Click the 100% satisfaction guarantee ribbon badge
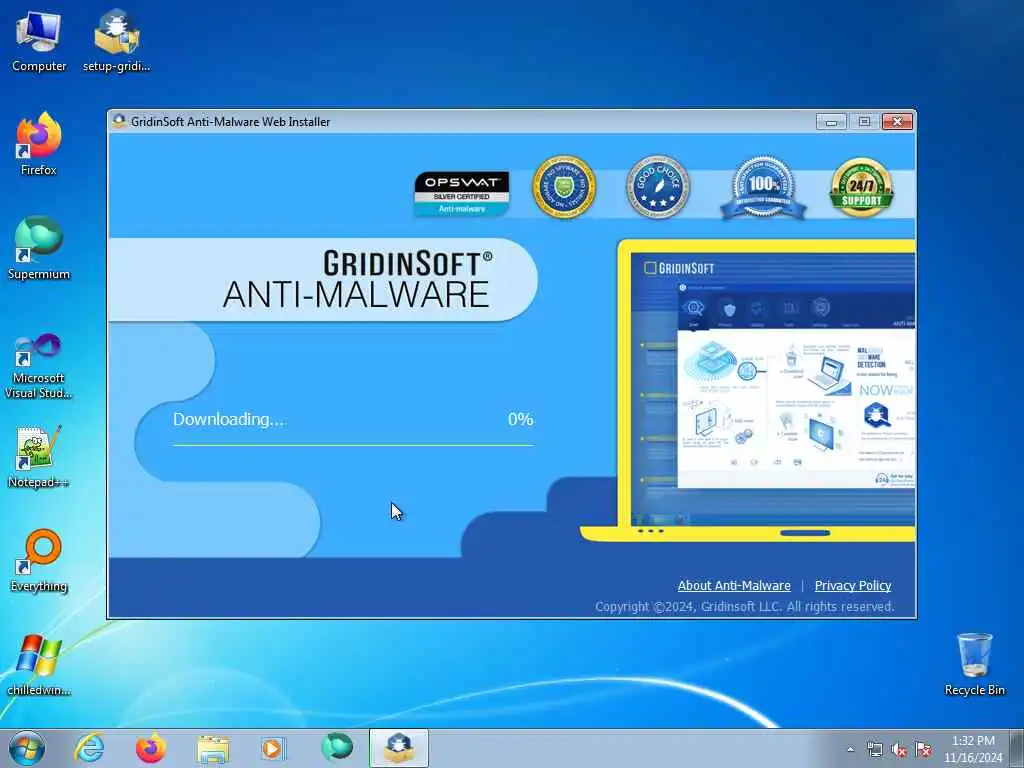The height and width of the screenshot is (768, 1024). click(x=763, y=188)
